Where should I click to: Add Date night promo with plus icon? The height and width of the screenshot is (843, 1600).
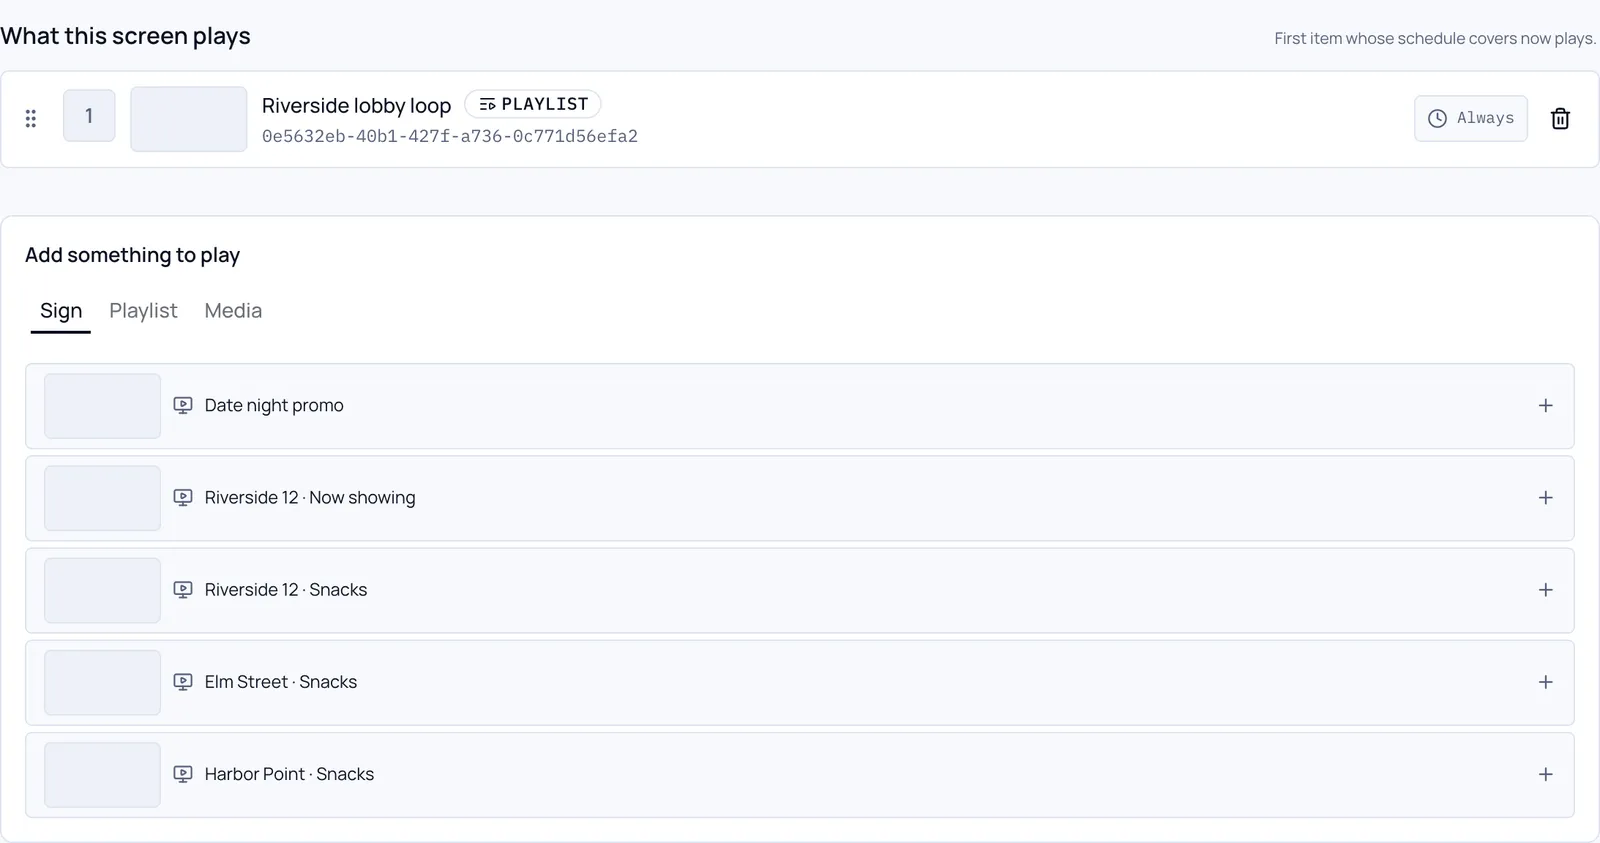[x=1546, y=406]
